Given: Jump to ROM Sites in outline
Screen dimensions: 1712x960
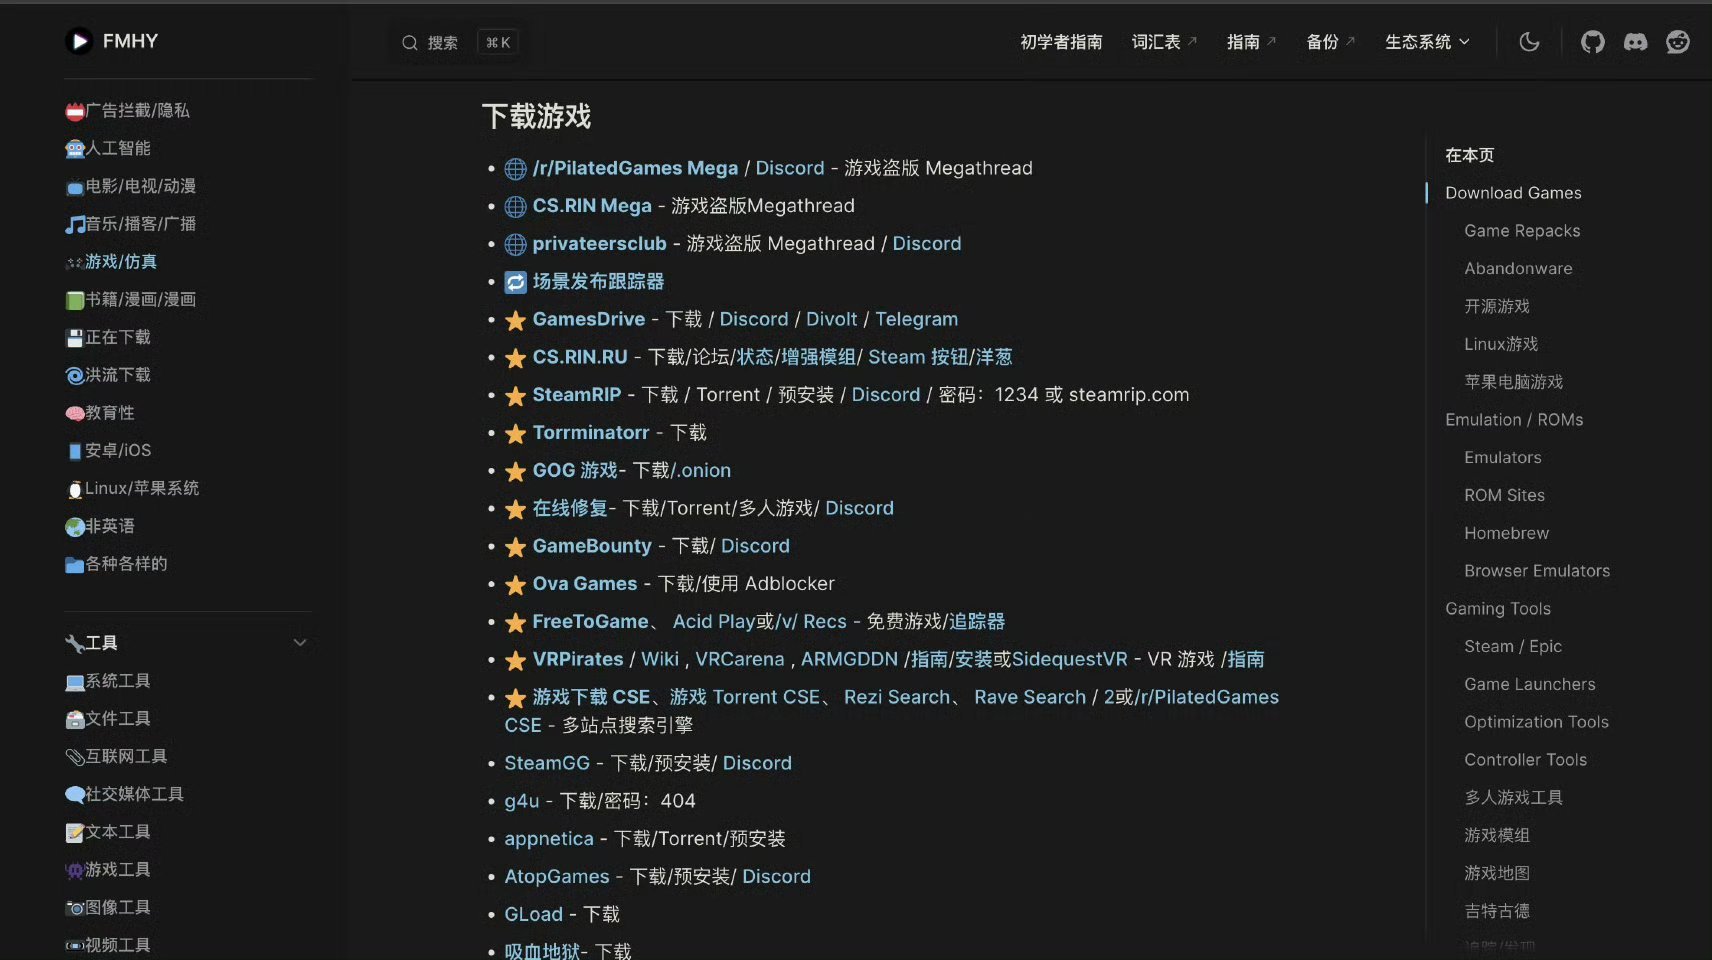Looking at the screenshot, I should [x=1504, y=496].
